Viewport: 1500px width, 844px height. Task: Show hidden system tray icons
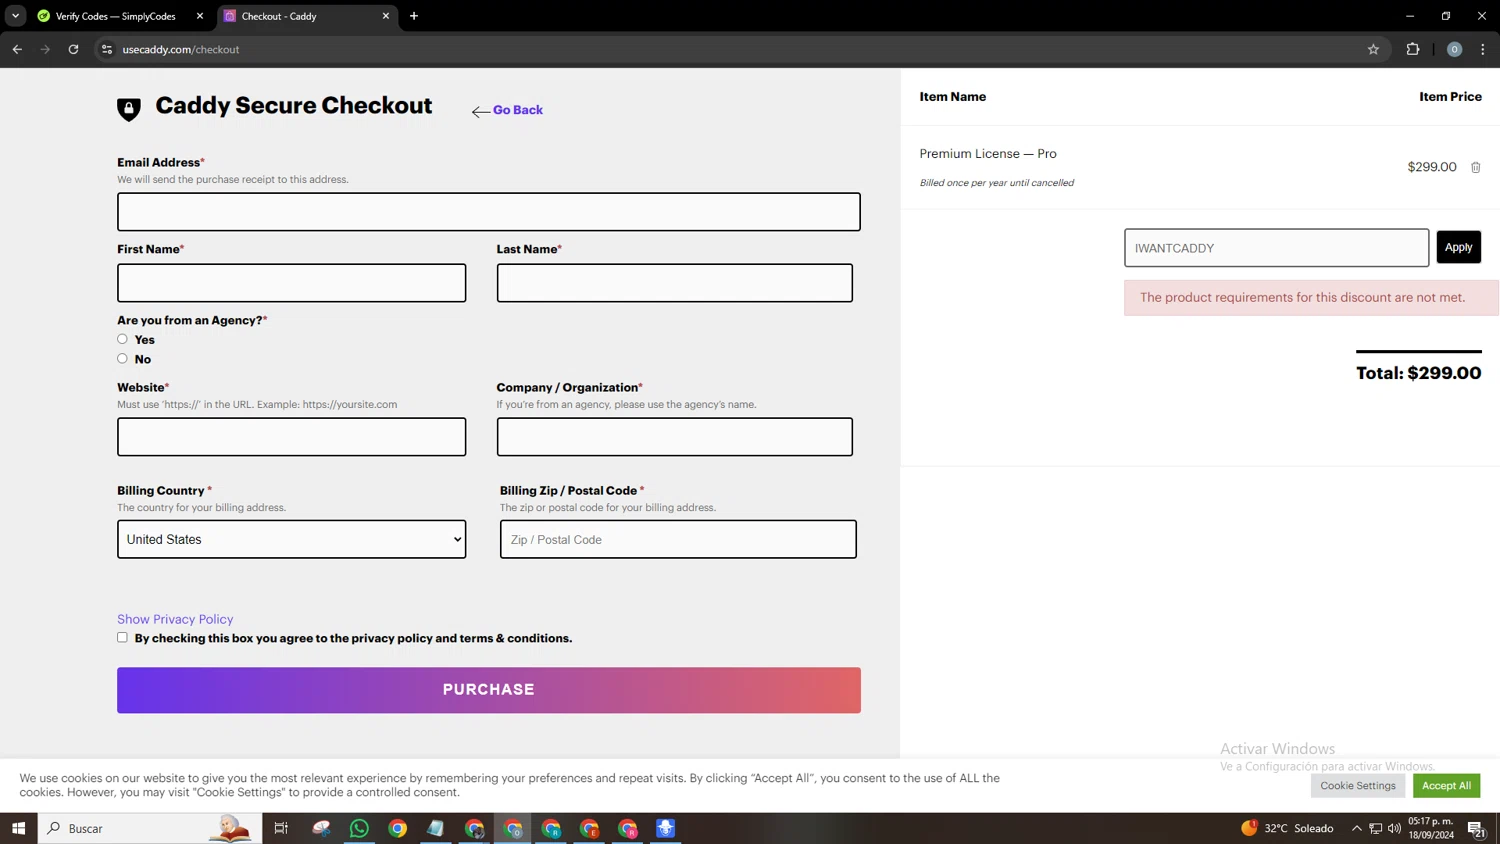(x=1356, y=828)
